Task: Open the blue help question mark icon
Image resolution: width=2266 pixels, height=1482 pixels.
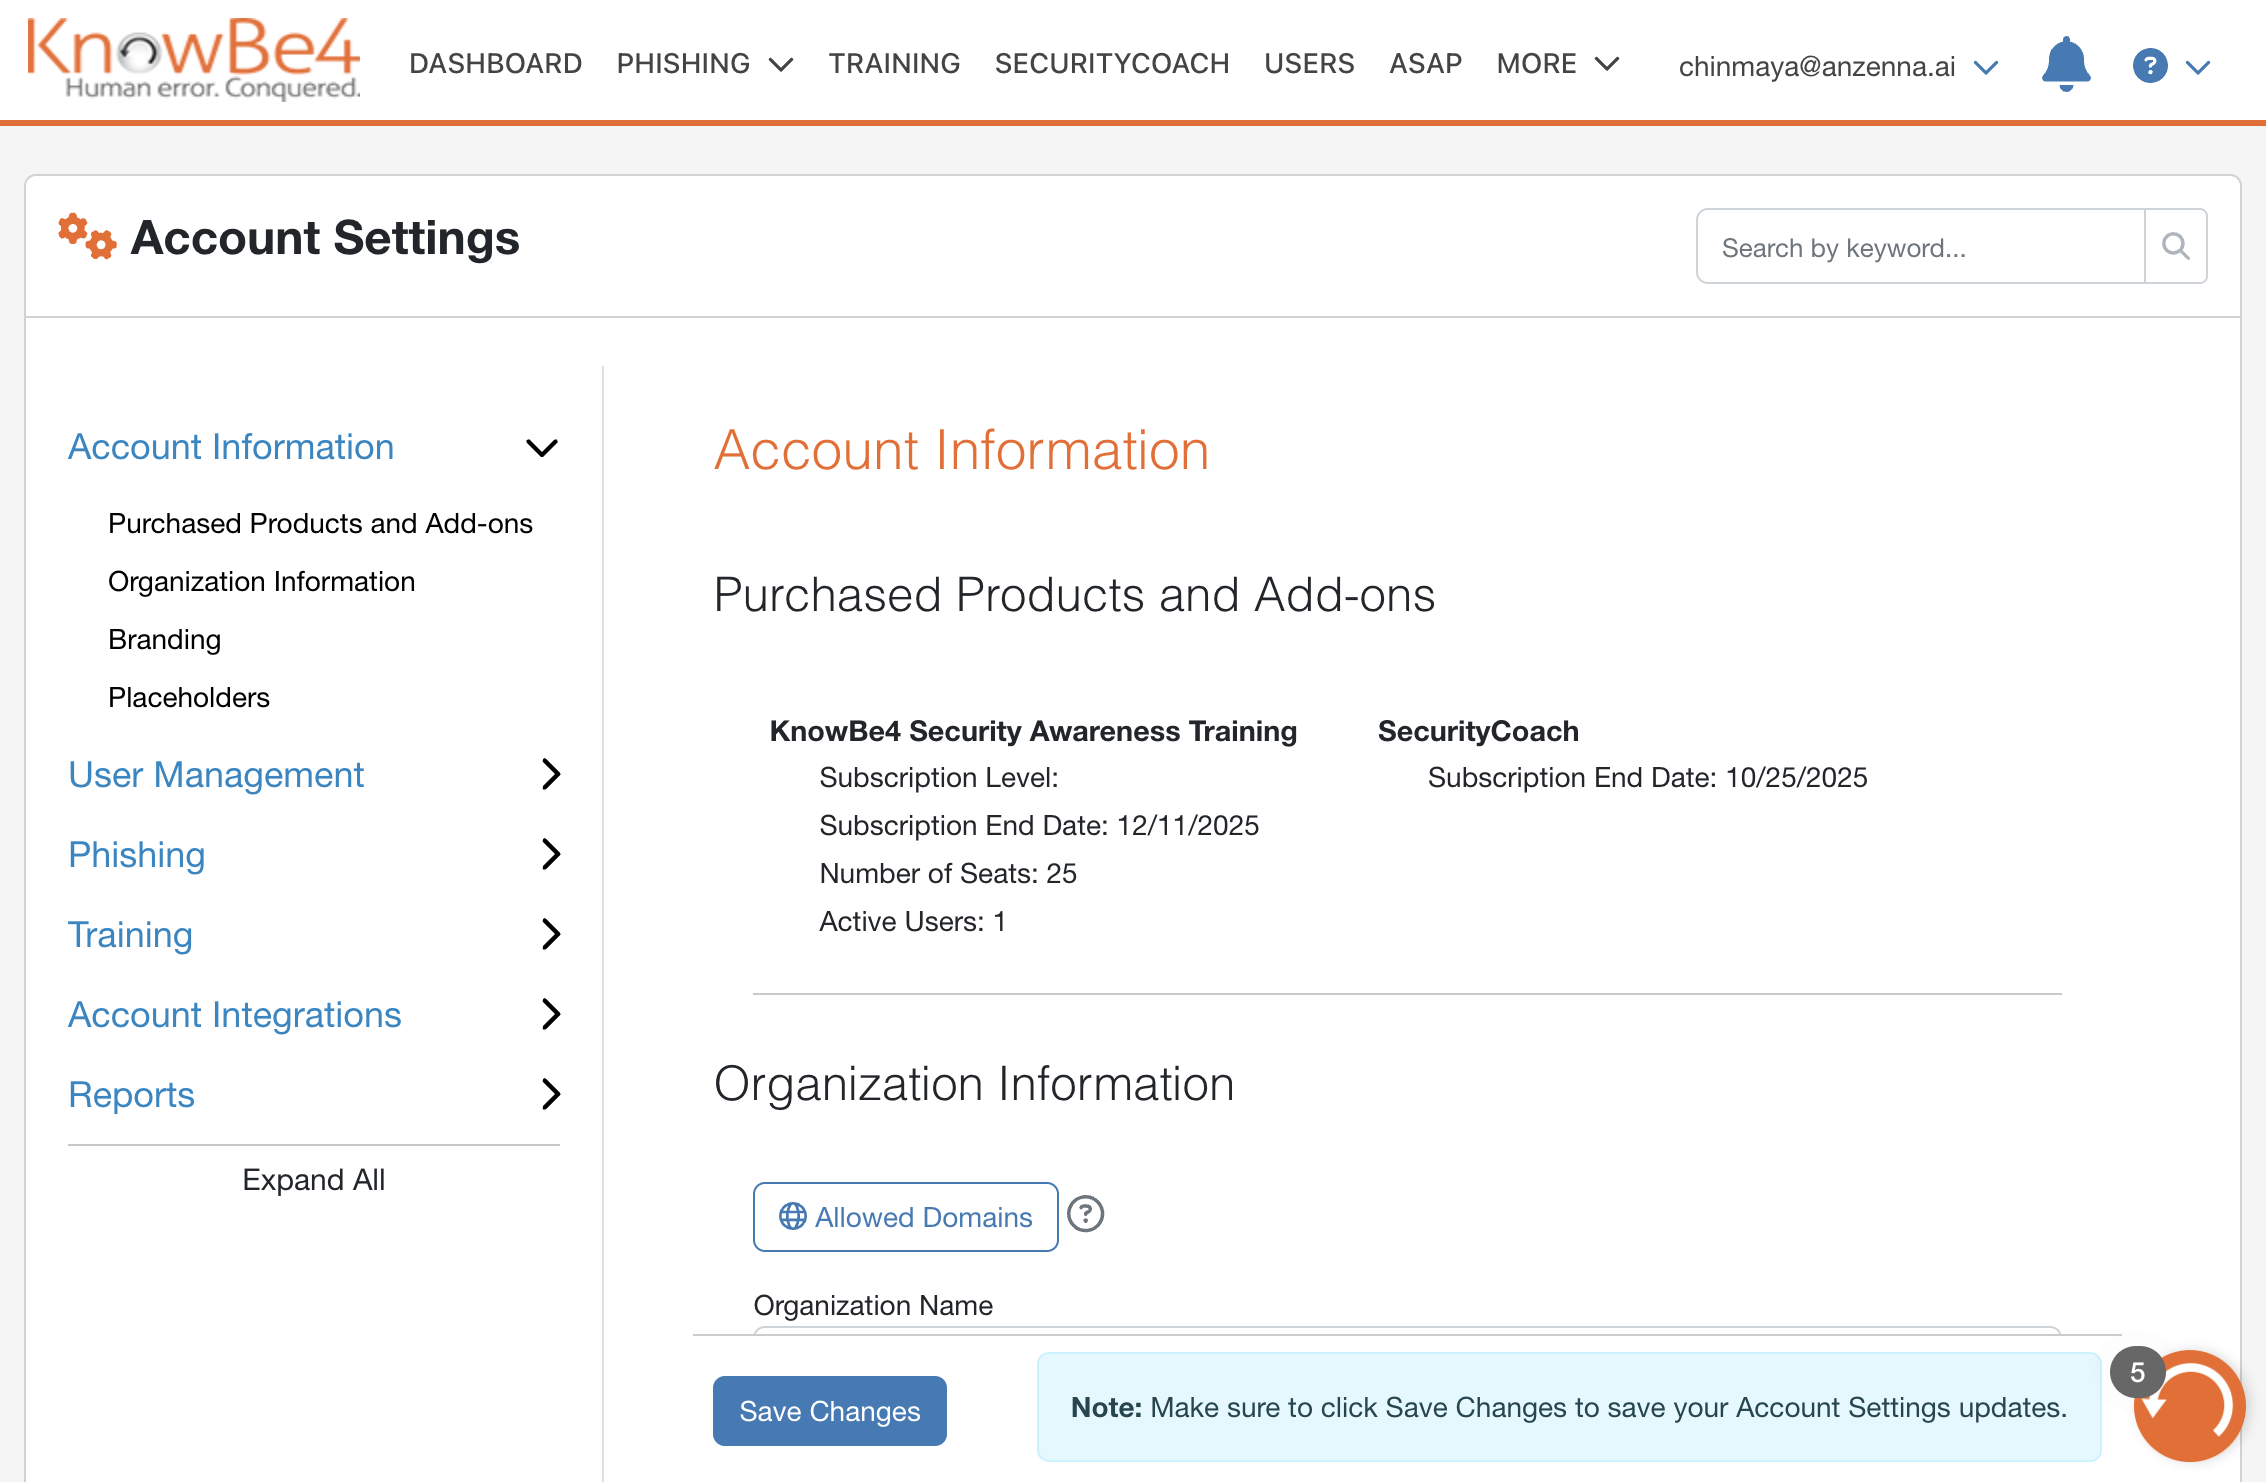Action: pos(2149,66)
